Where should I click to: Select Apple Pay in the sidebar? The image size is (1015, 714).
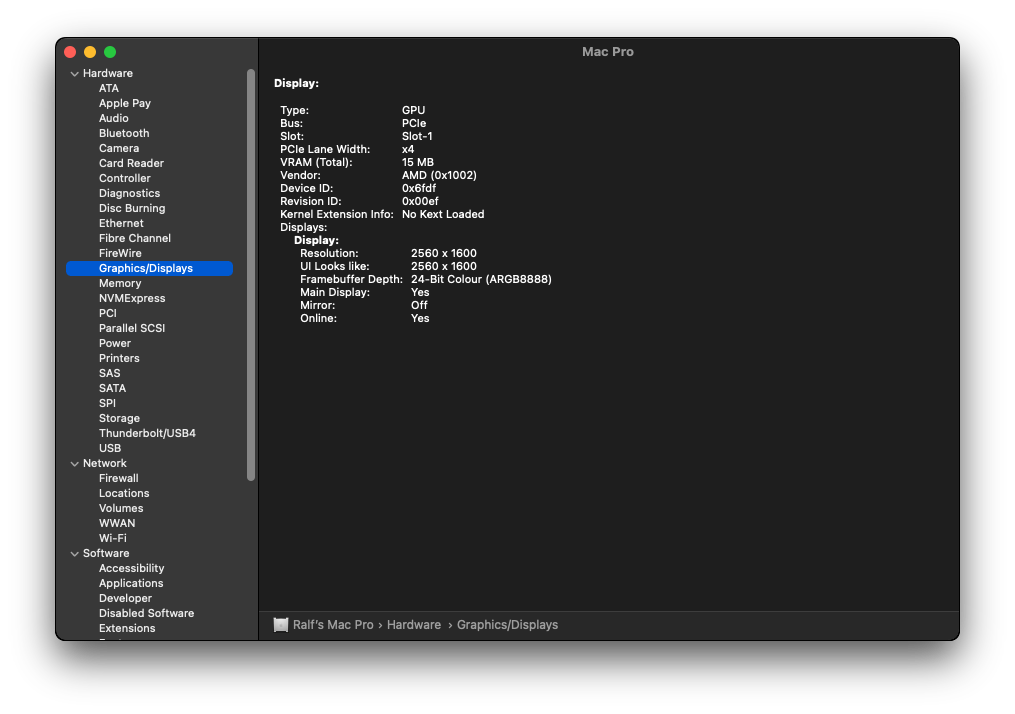point(125,103)
